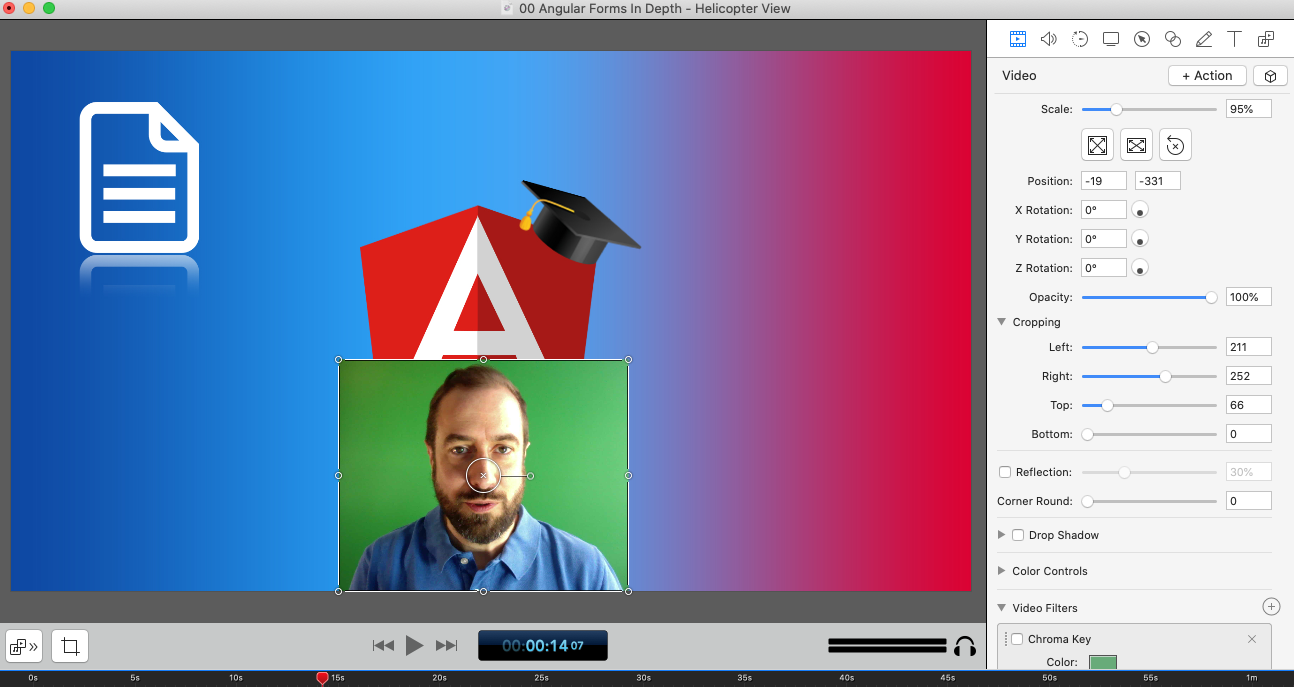Click the 3D cube presets button
This screenshot has height=687, width=1294.
pyautogui.click(x=1269, y=76)
